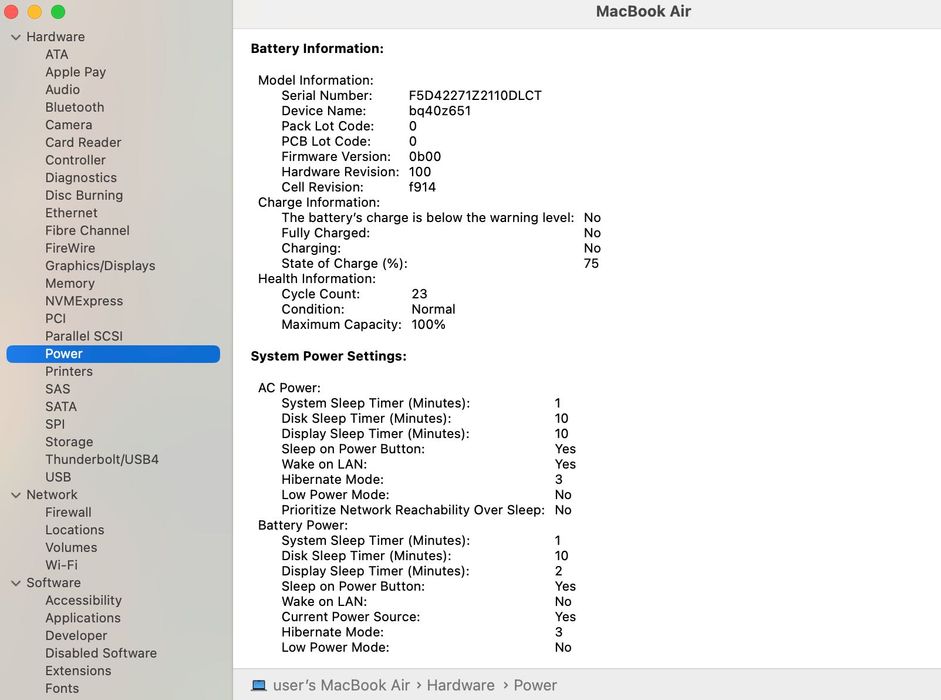This screenshot has height=700, width=941.
Task: Select Camera in the sidebar
Action: pos(68,125)
